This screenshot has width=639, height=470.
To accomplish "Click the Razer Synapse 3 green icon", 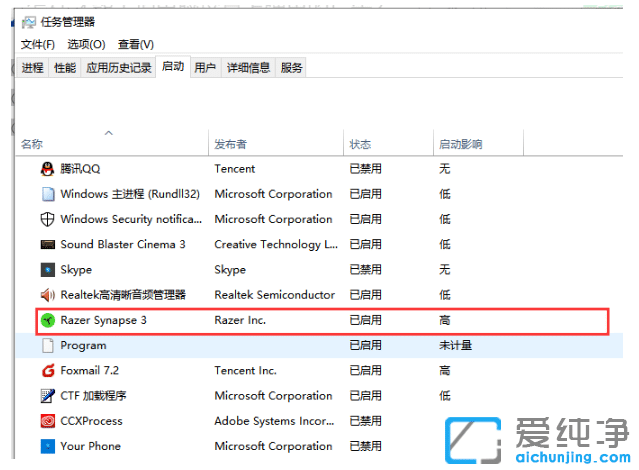I will pos(47,321).
